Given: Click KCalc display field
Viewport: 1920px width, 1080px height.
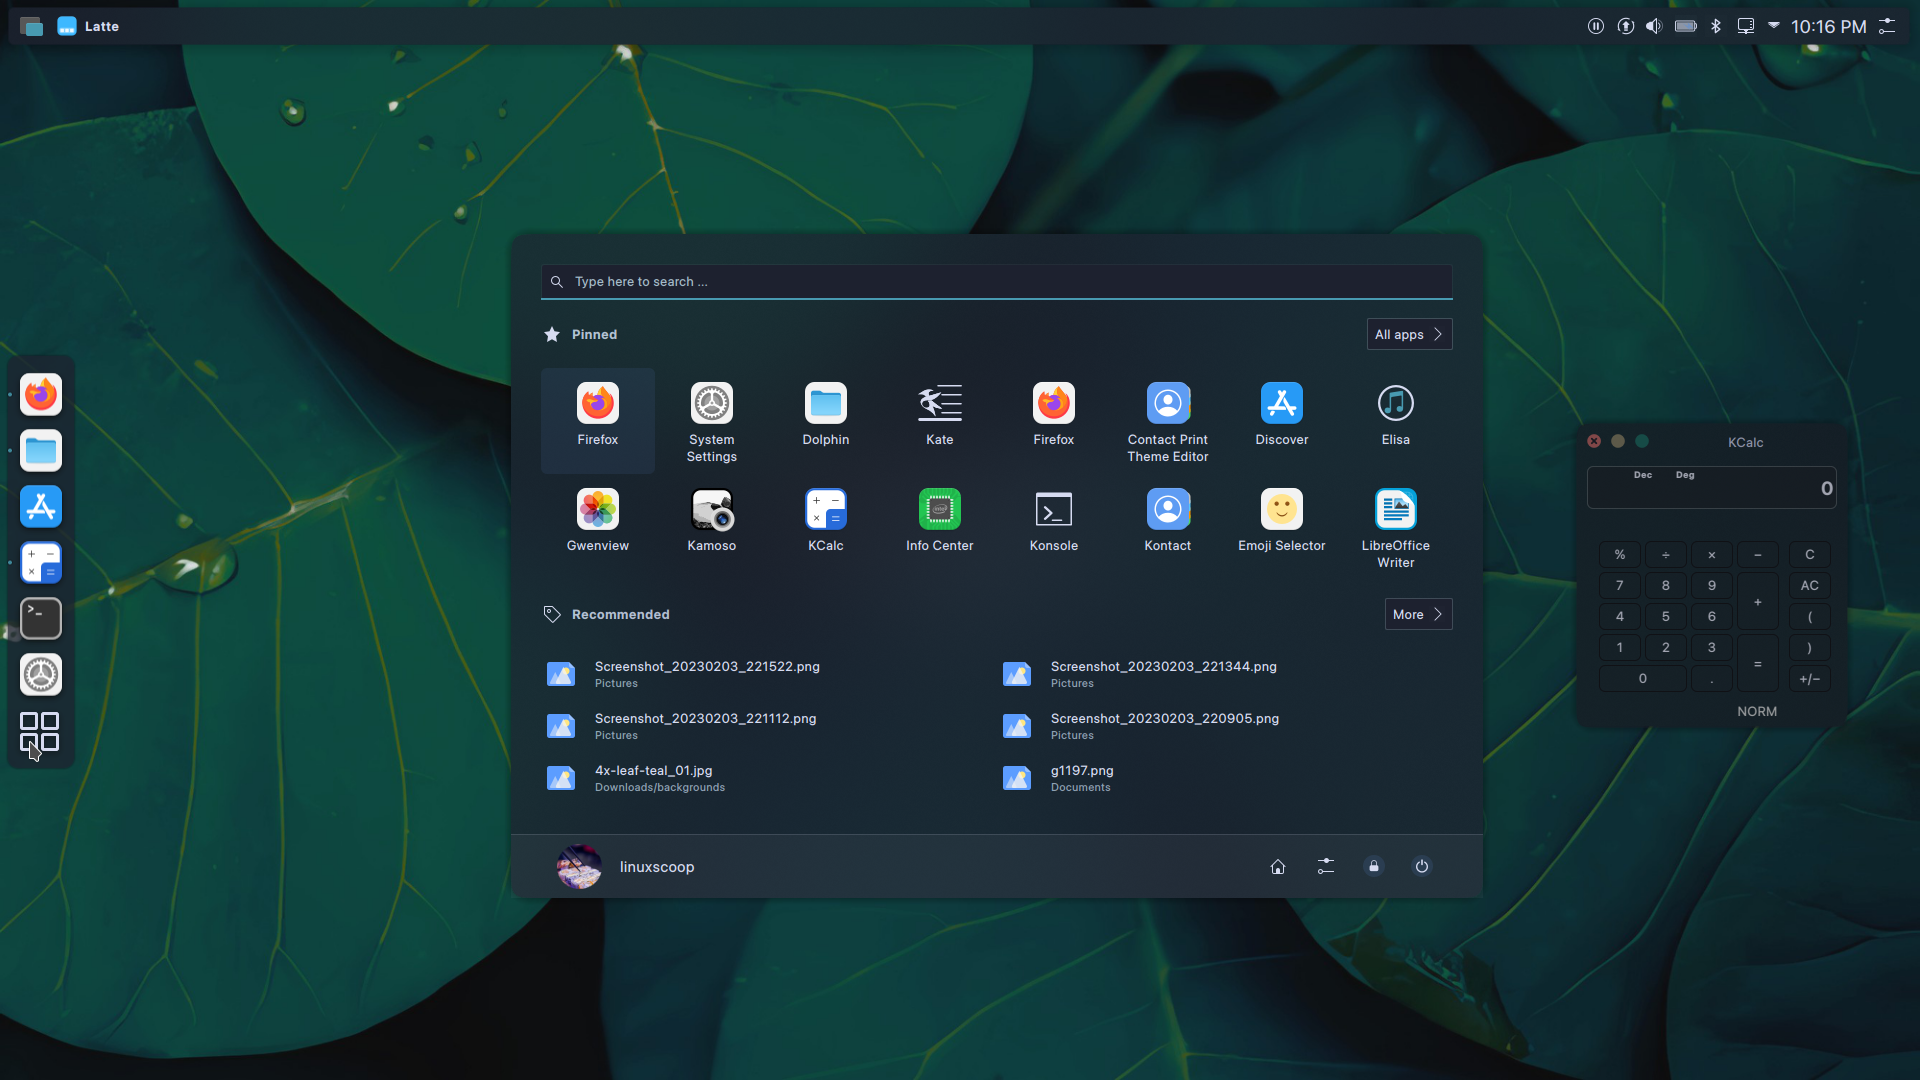Looking at the screenshot, I should point(1712,488).
